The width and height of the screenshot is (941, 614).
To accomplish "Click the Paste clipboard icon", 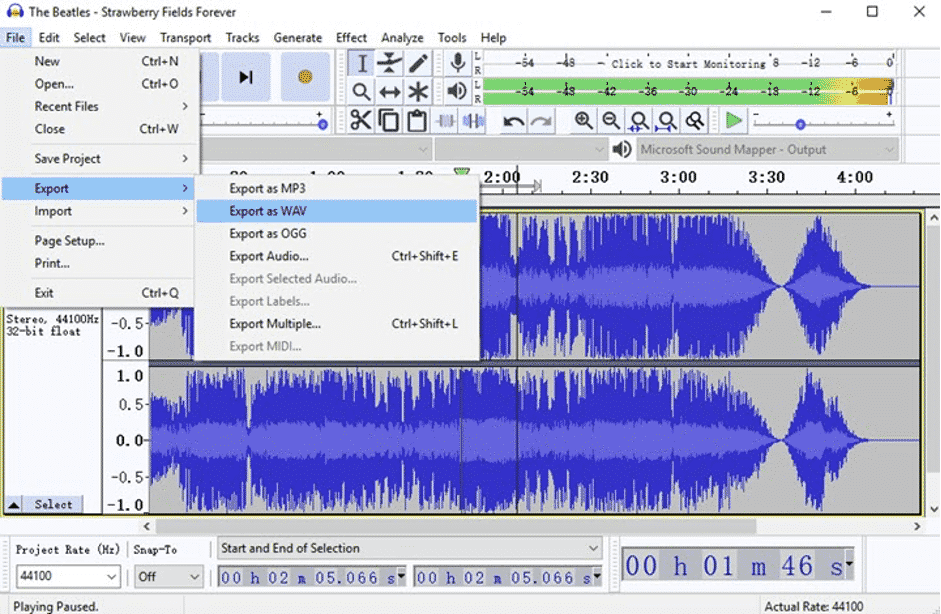I will click(418, 120).
